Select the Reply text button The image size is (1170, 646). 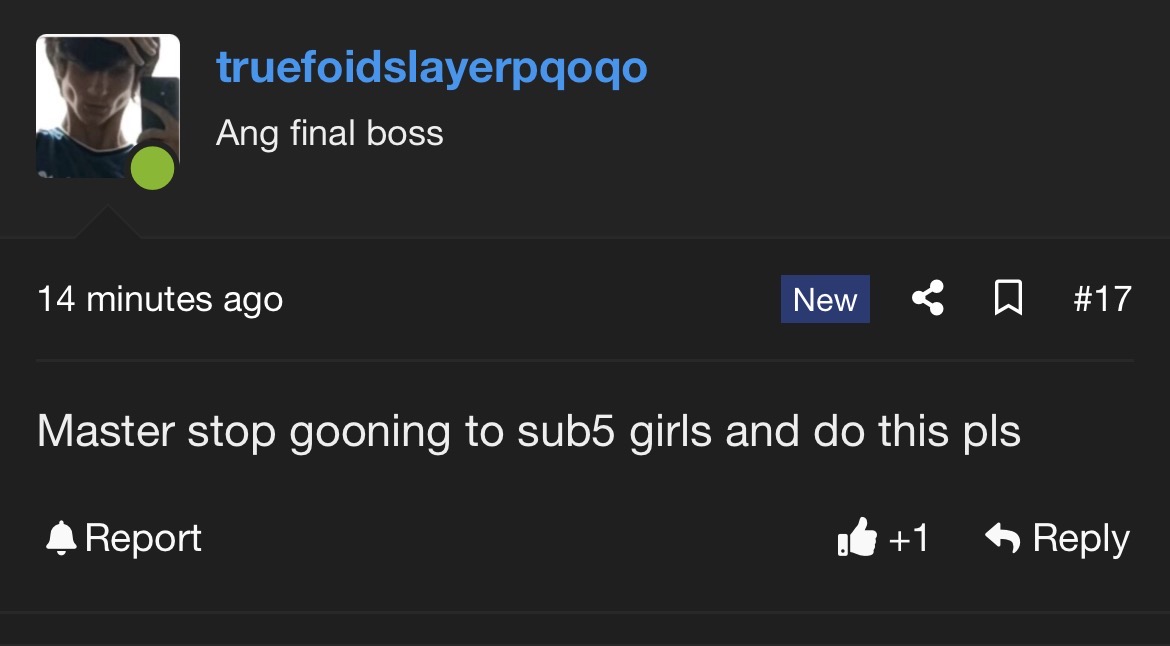pyautogui.click(x=1080, y=539)
